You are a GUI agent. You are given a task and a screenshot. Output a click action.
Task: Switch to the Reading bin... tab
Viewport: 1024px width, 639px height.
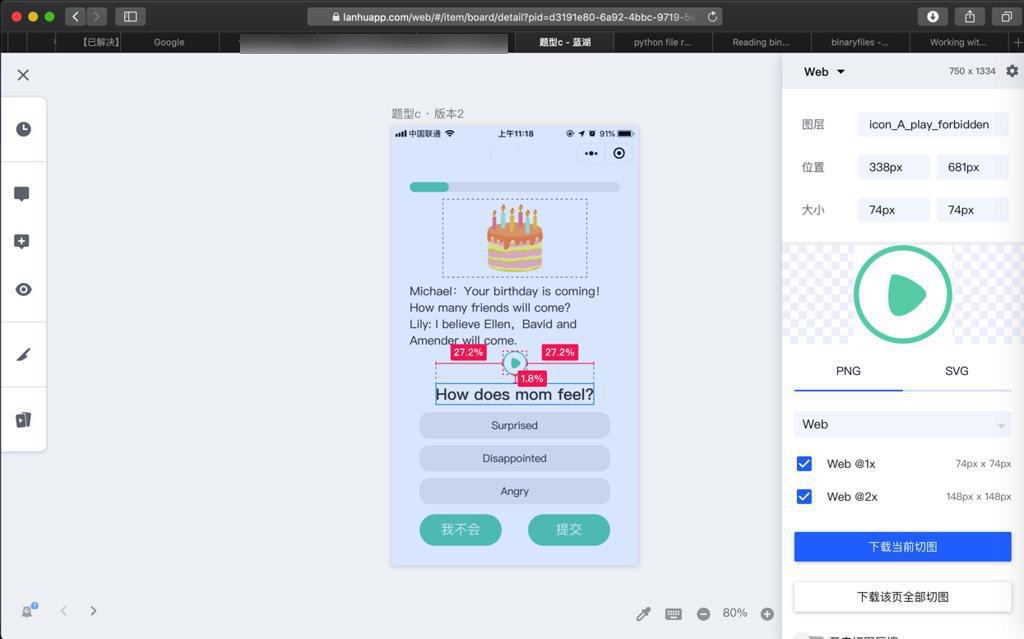coord(761,42)
